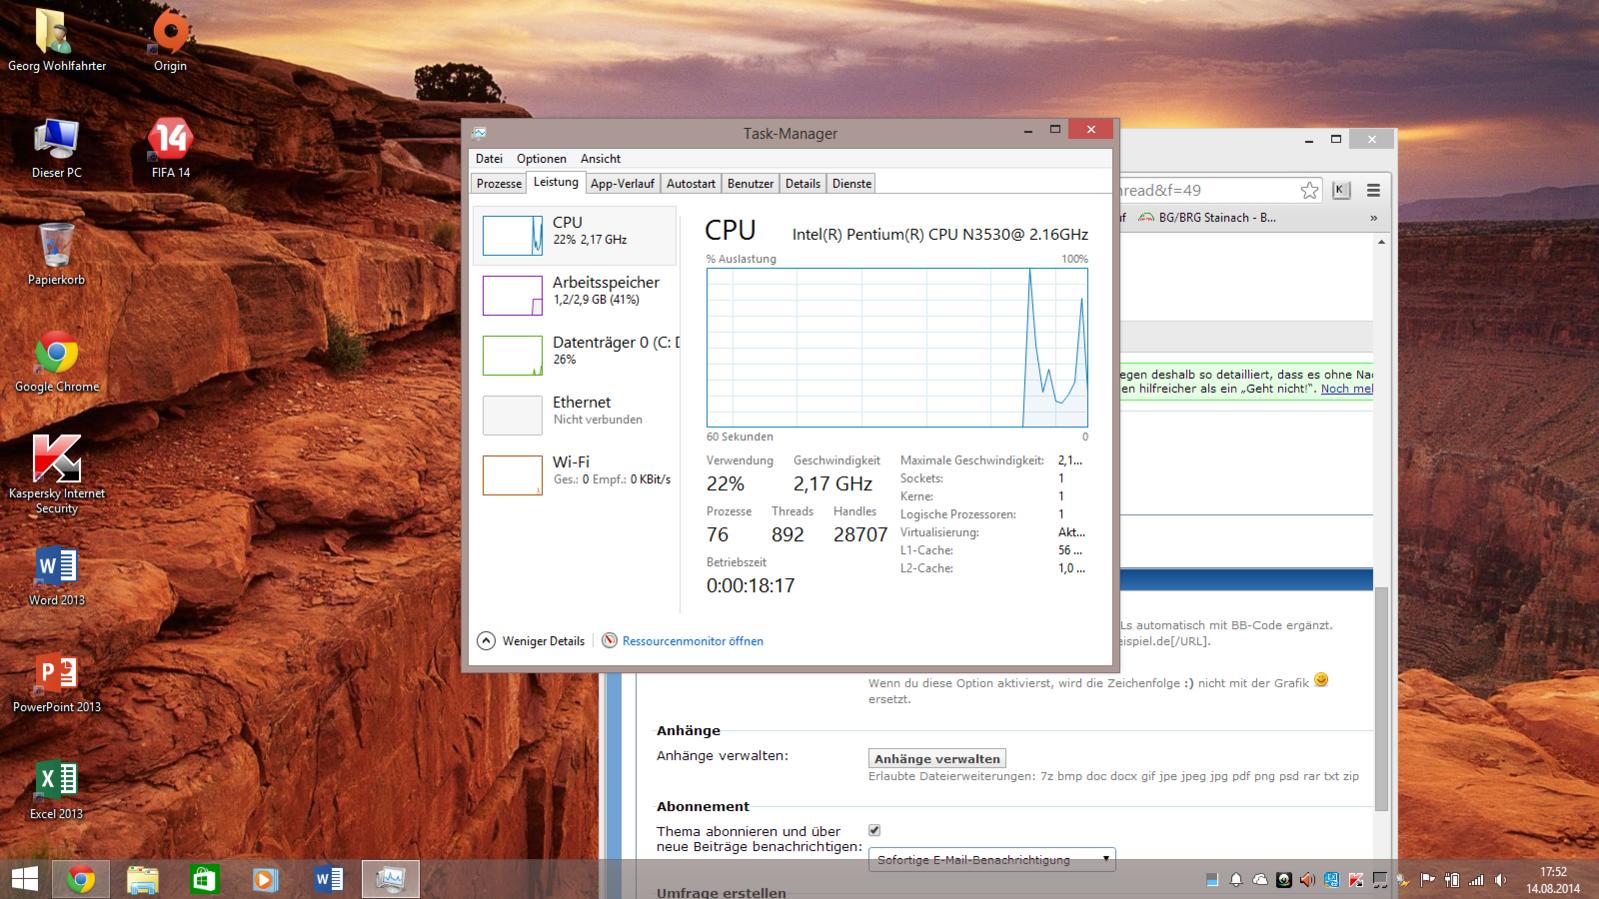The height and width of the screenshot is (899, 1599).
Task: Select the Ethernet entry in Task-Manager
Action: coord(576,415)
